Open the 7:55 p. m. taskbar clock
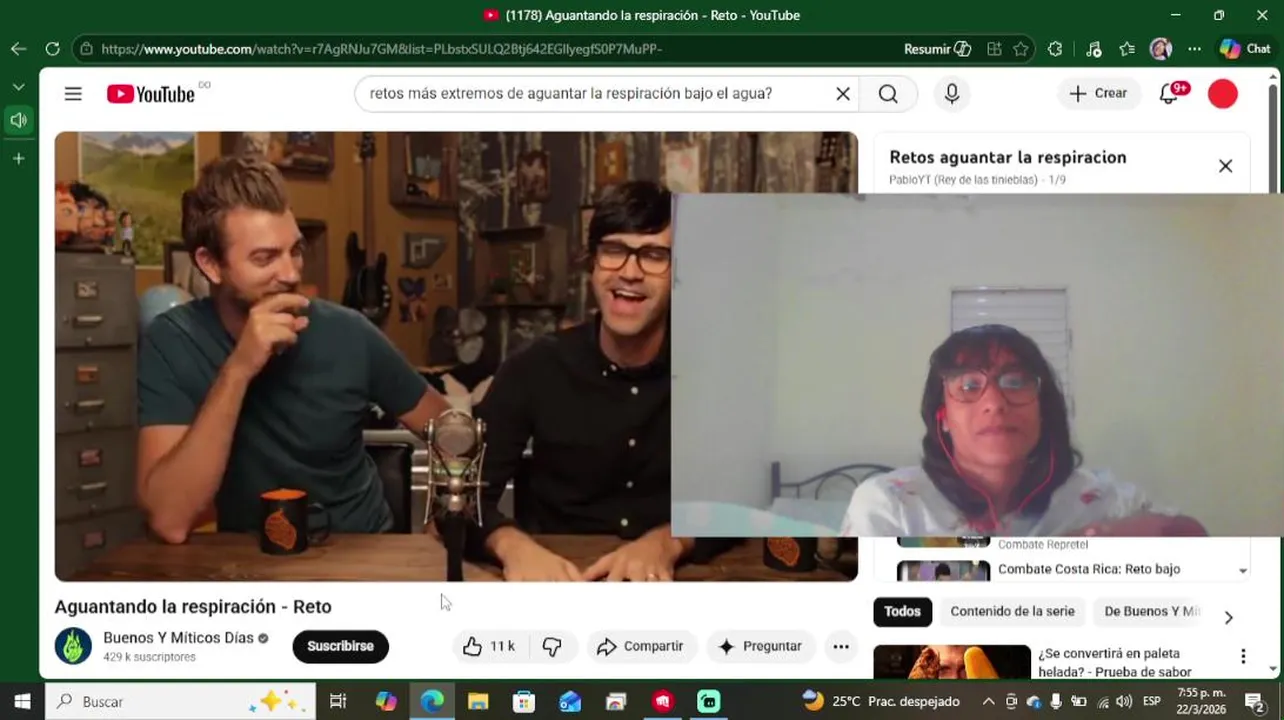 [1201, 701]
